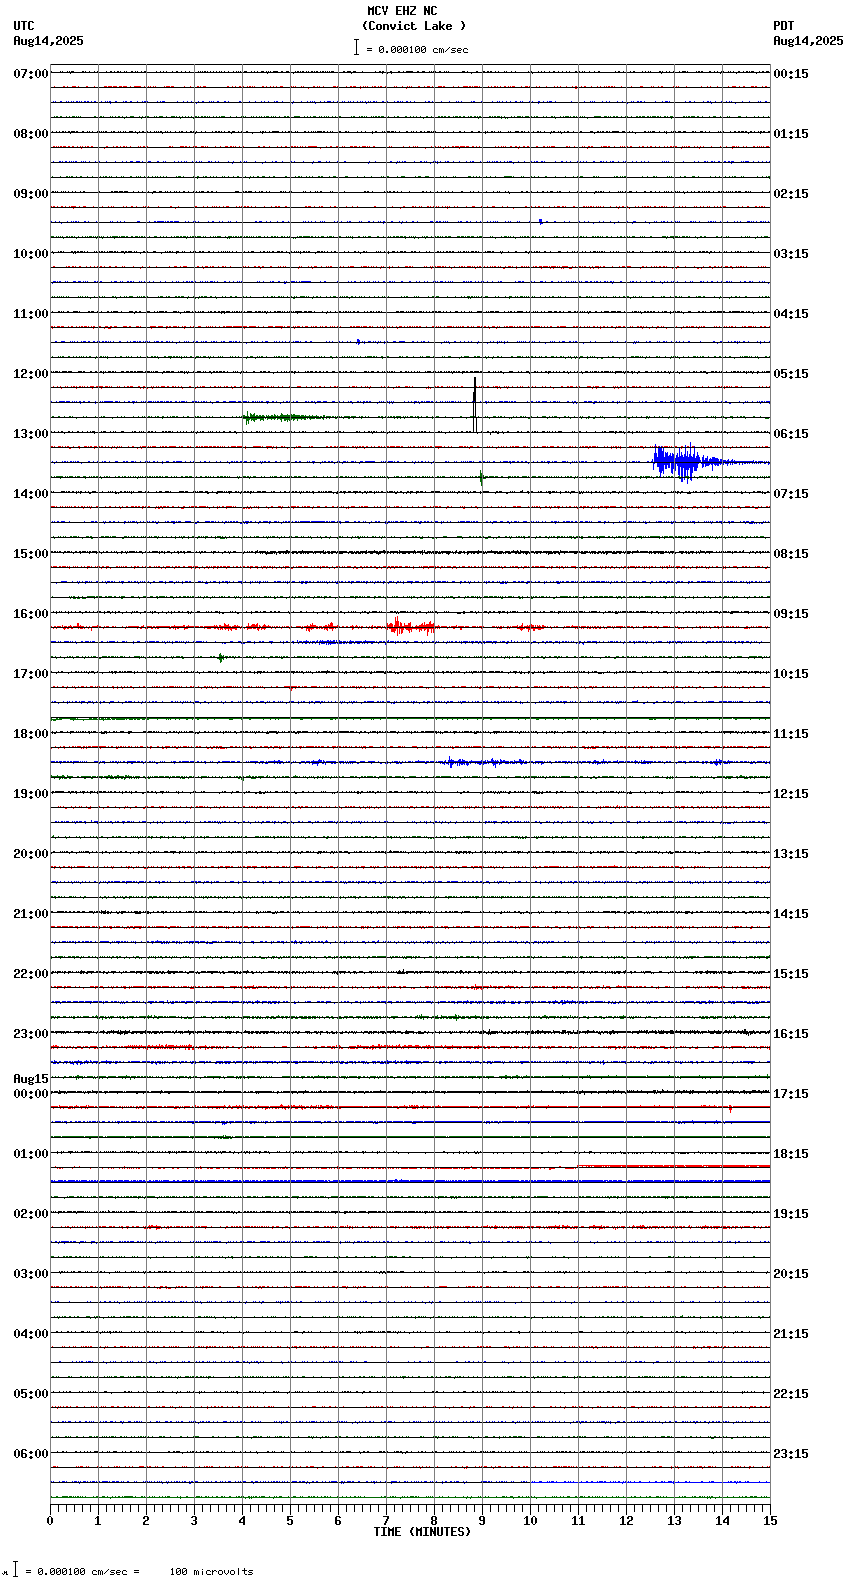Image resolution: width=850 pixels, height=1584 pixels.
Task: Click the (Convict Lake) subtitle
Action: (414, 26)
